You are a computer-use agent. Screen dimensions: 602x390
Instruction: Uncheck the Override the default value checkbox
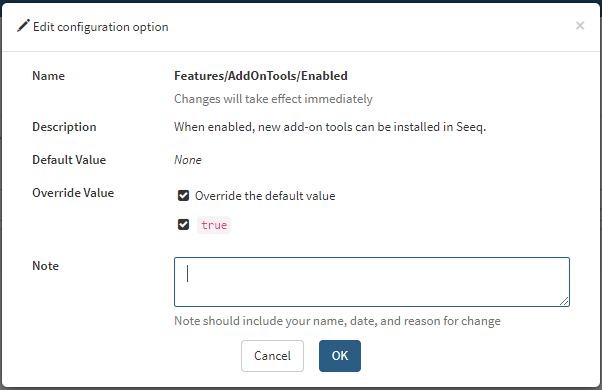[x=183, y=196]
